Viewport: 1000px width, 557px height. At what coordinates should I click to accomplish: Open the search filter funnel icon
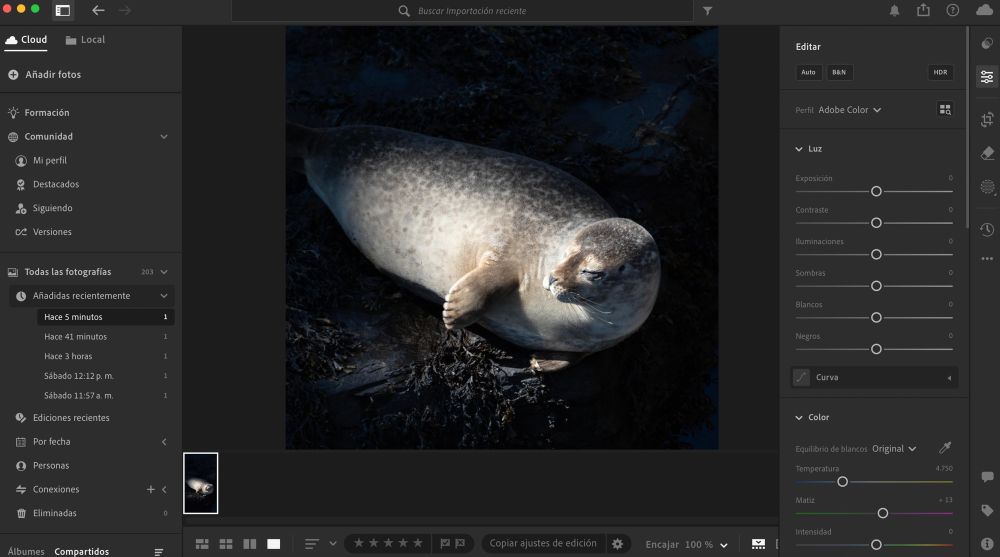tap(707, 11)
